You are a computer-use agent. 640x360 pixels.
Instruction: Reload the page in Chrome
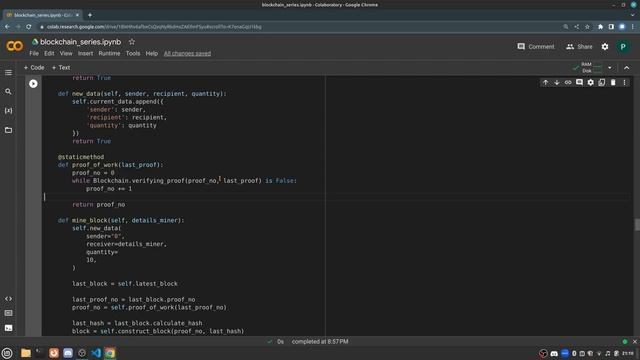29,27
